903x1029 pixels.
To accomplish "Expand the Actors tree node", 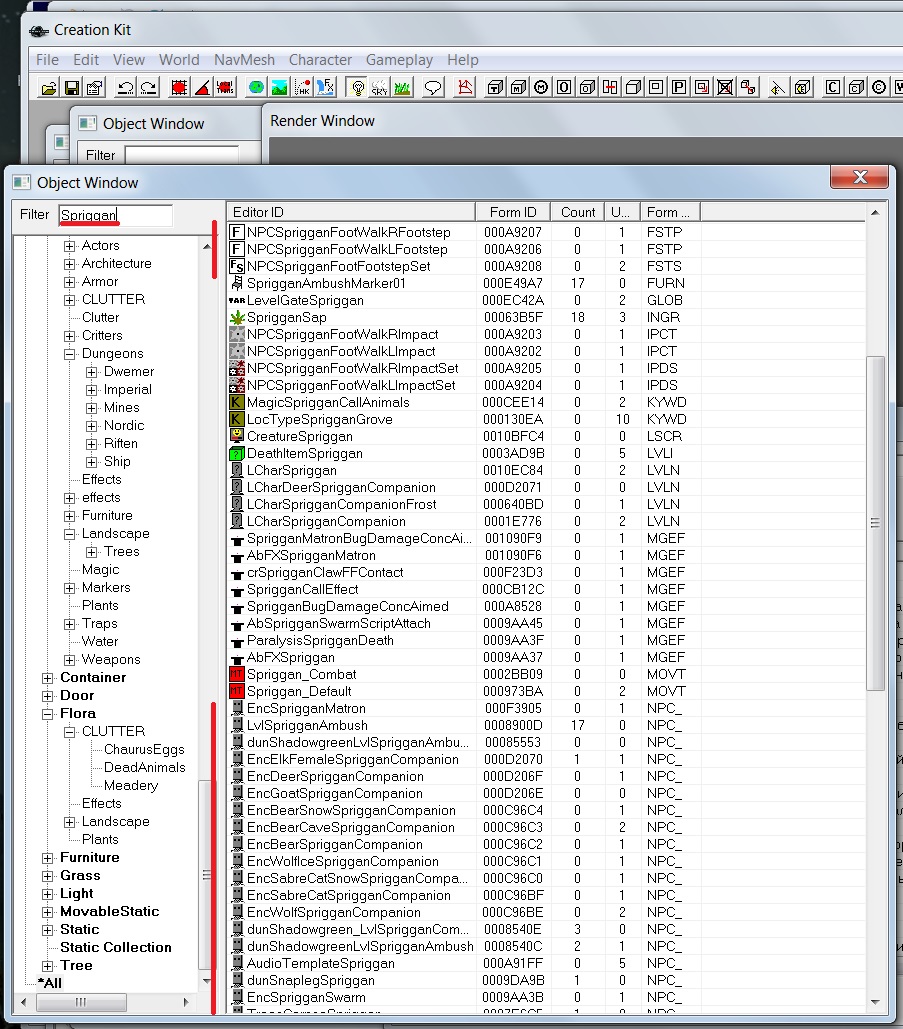I will 70,246.
